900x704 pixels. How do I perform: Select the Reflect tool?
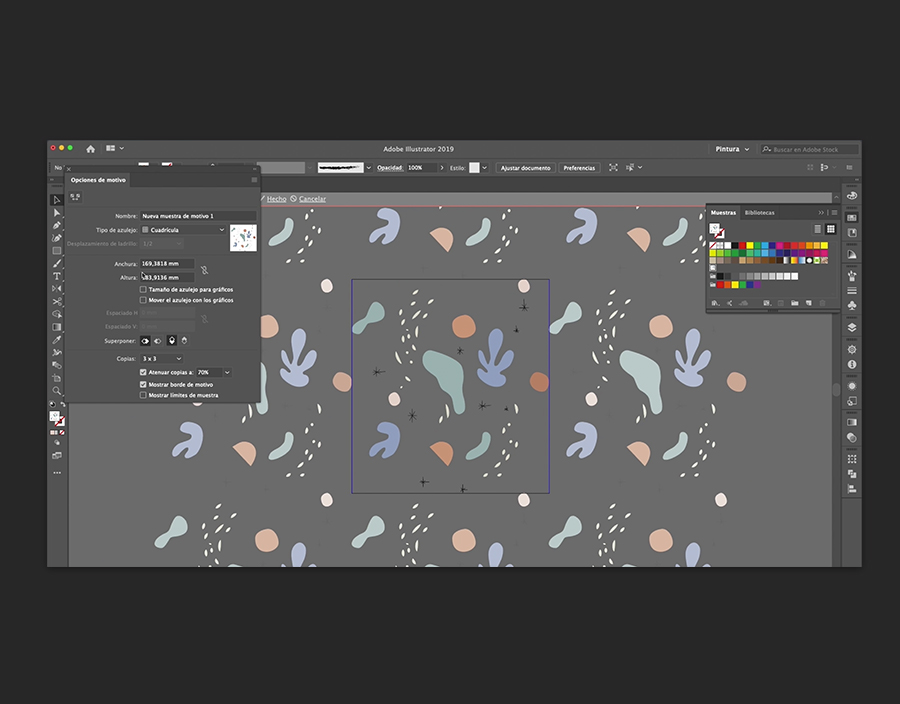pyautogui.click(x=56, y=289)
